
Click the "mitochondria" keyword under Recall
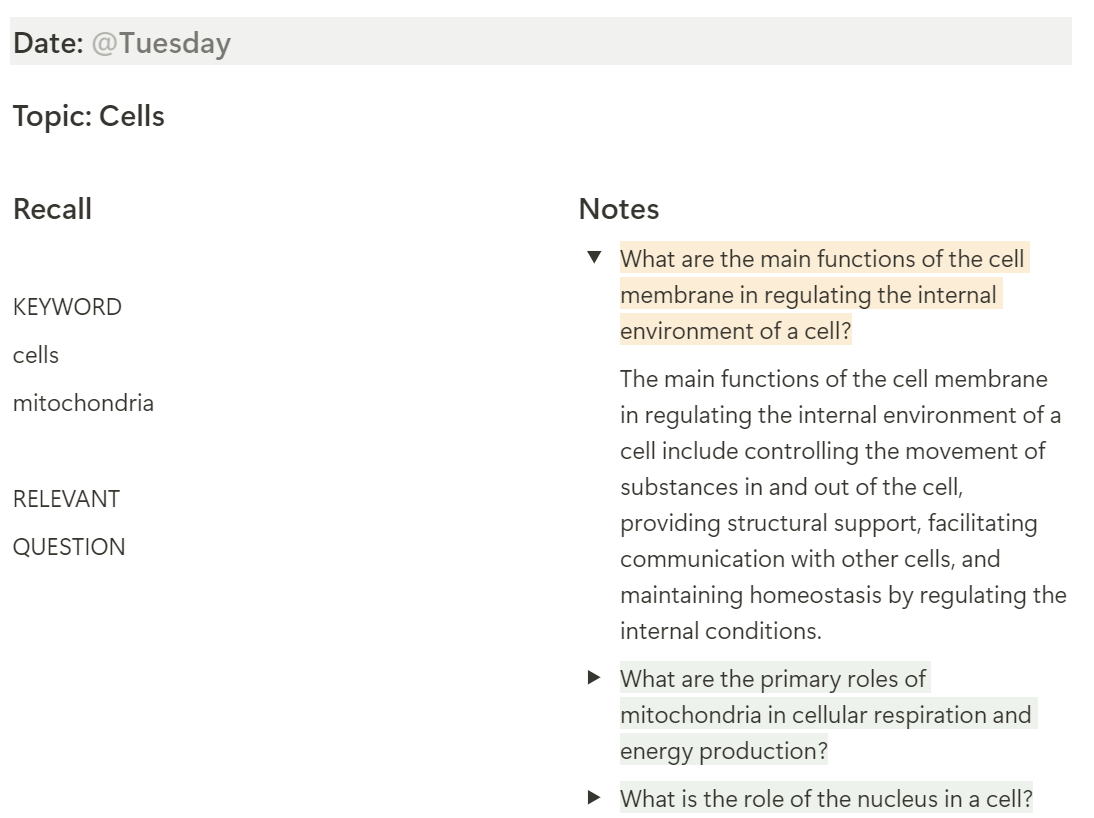click(83, 403)
